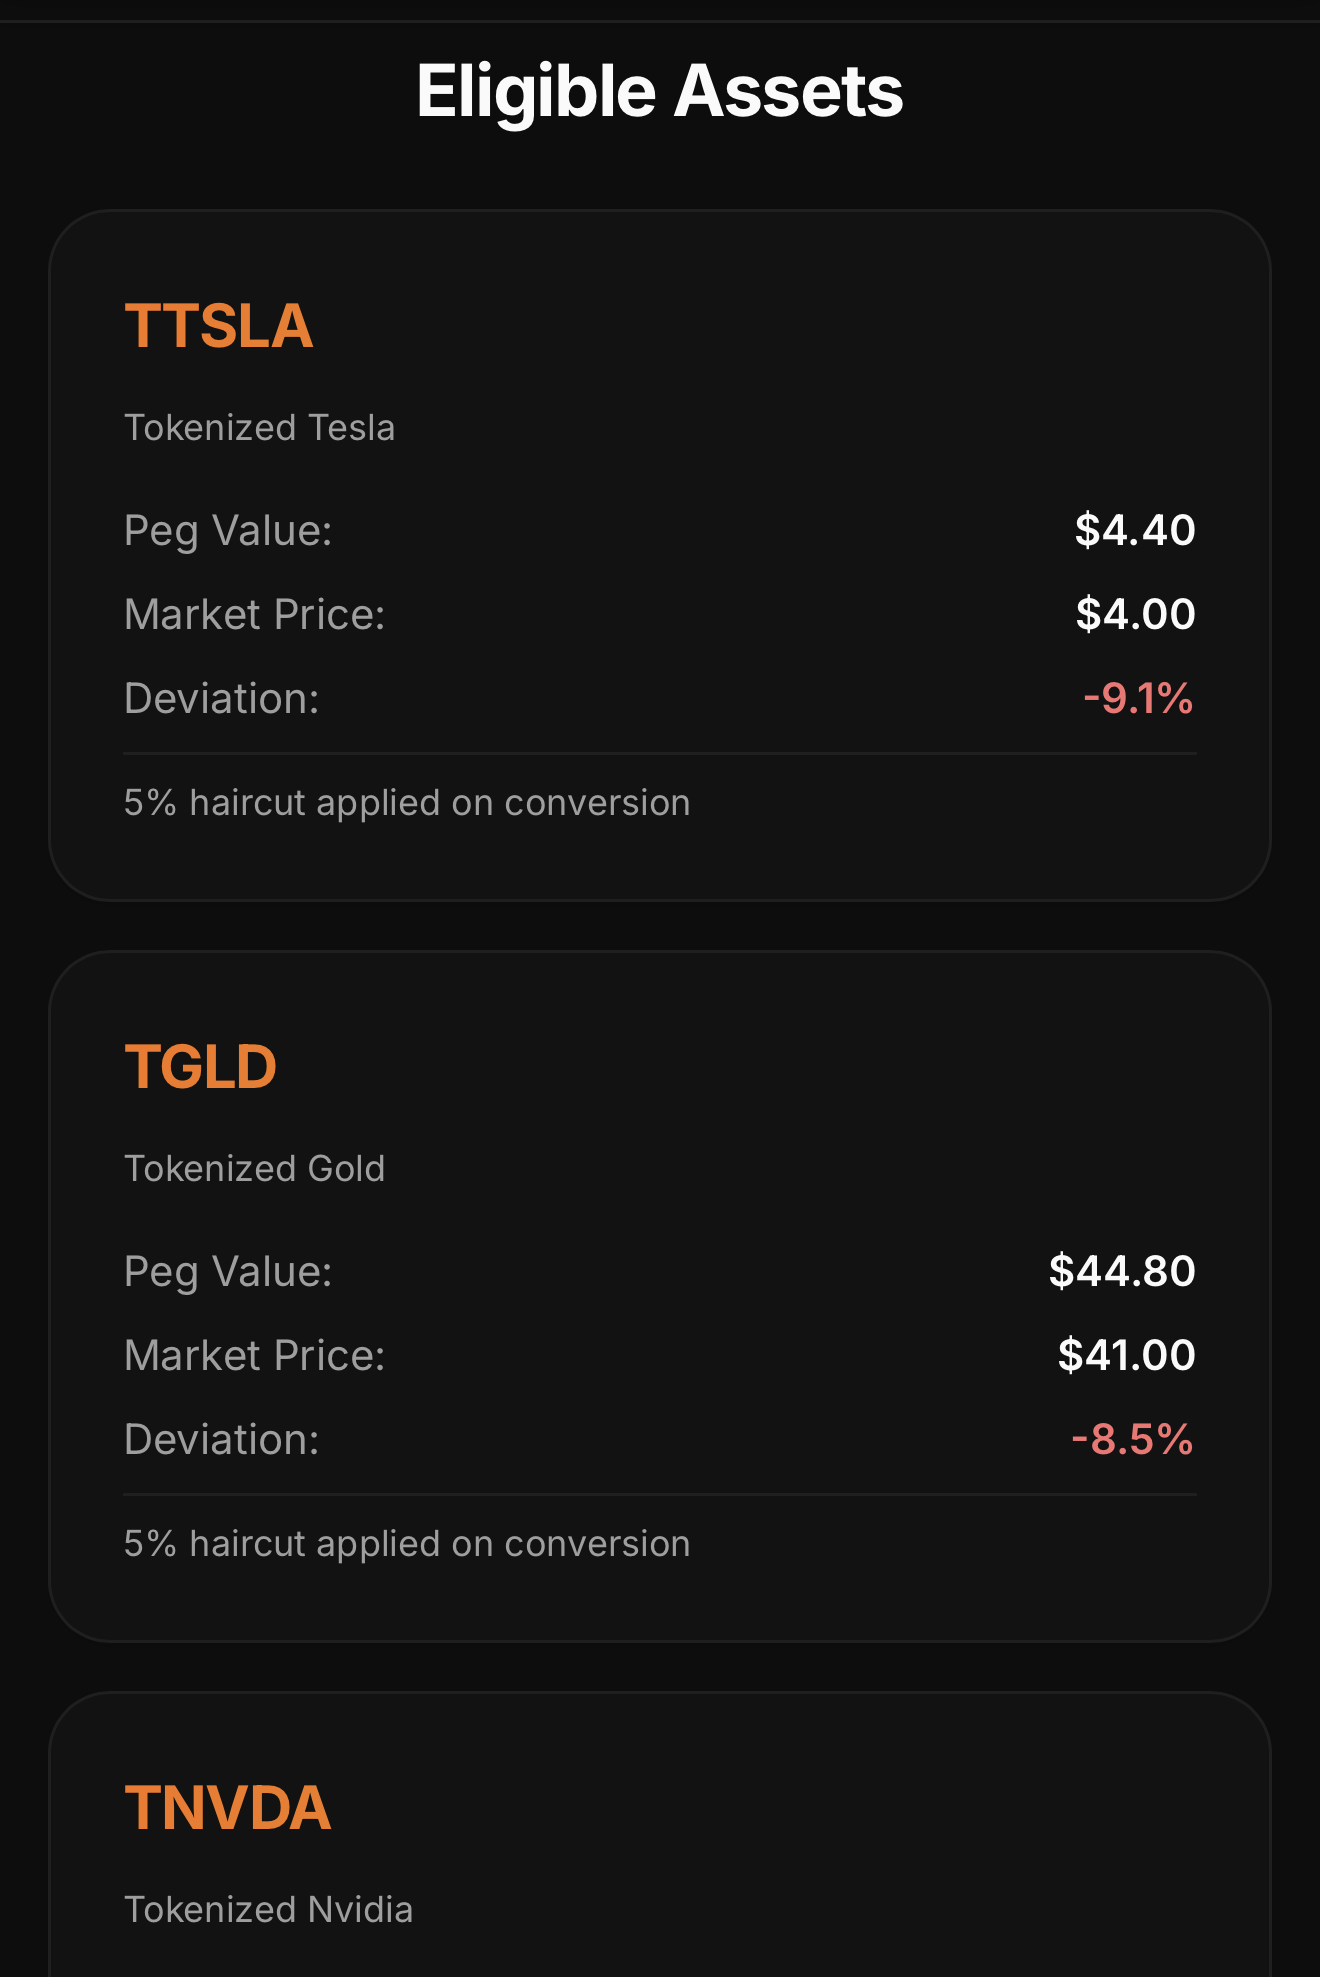Image resolution: width=1320 pixels, height=1977 pixels.
Task: Click the Peg Value label under TTSLA
Action: [x=228, y=530]
